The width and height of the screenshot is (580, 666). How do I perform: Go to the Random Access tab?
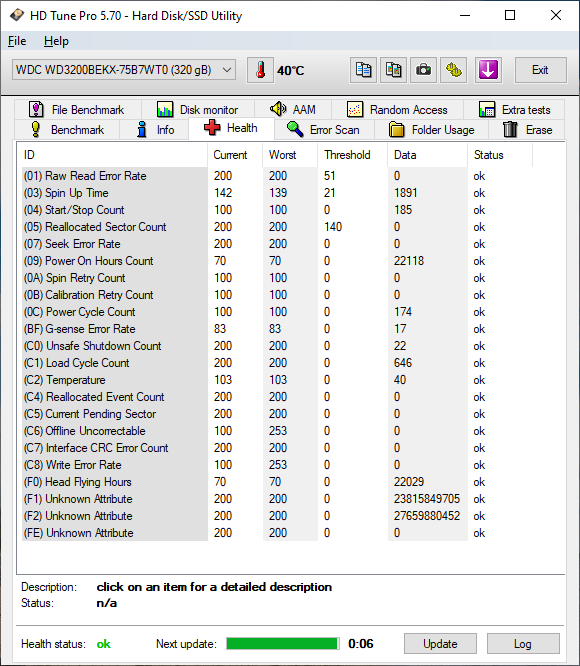[x=397, y=110]
